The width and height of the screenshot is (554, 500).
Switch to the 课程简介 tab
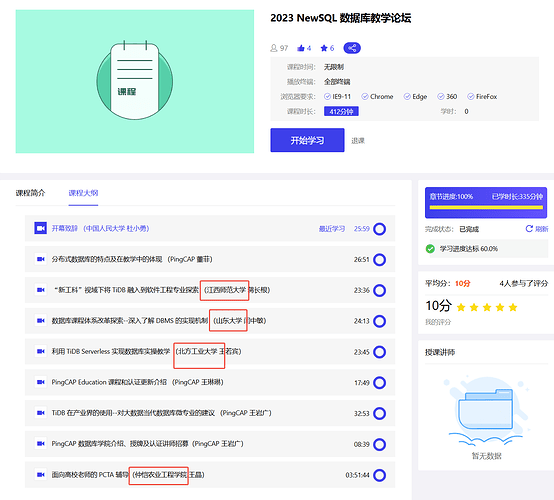pos(30,193)
